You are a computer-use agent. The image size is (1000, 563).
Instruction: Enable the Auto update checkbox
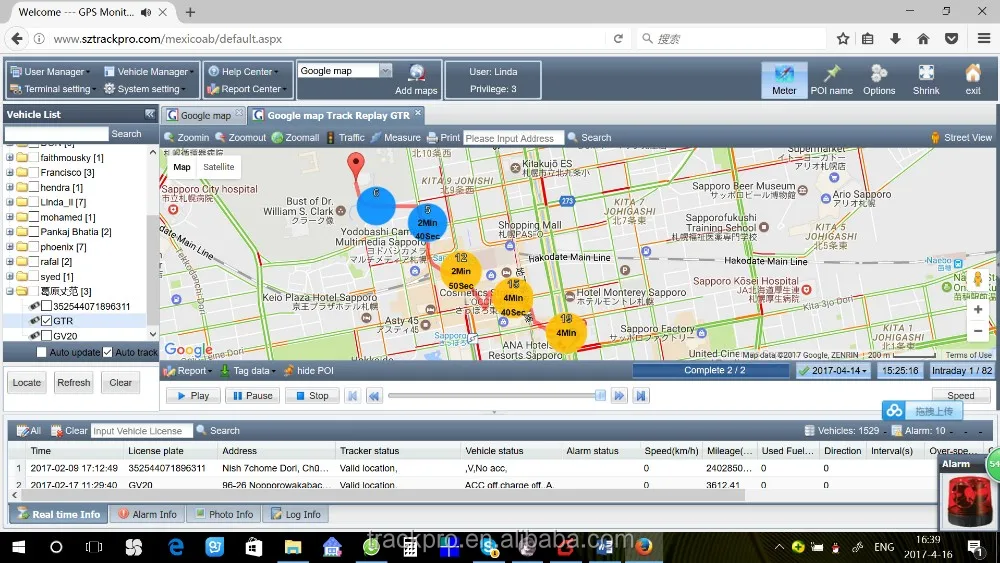[x=42, y=353]
